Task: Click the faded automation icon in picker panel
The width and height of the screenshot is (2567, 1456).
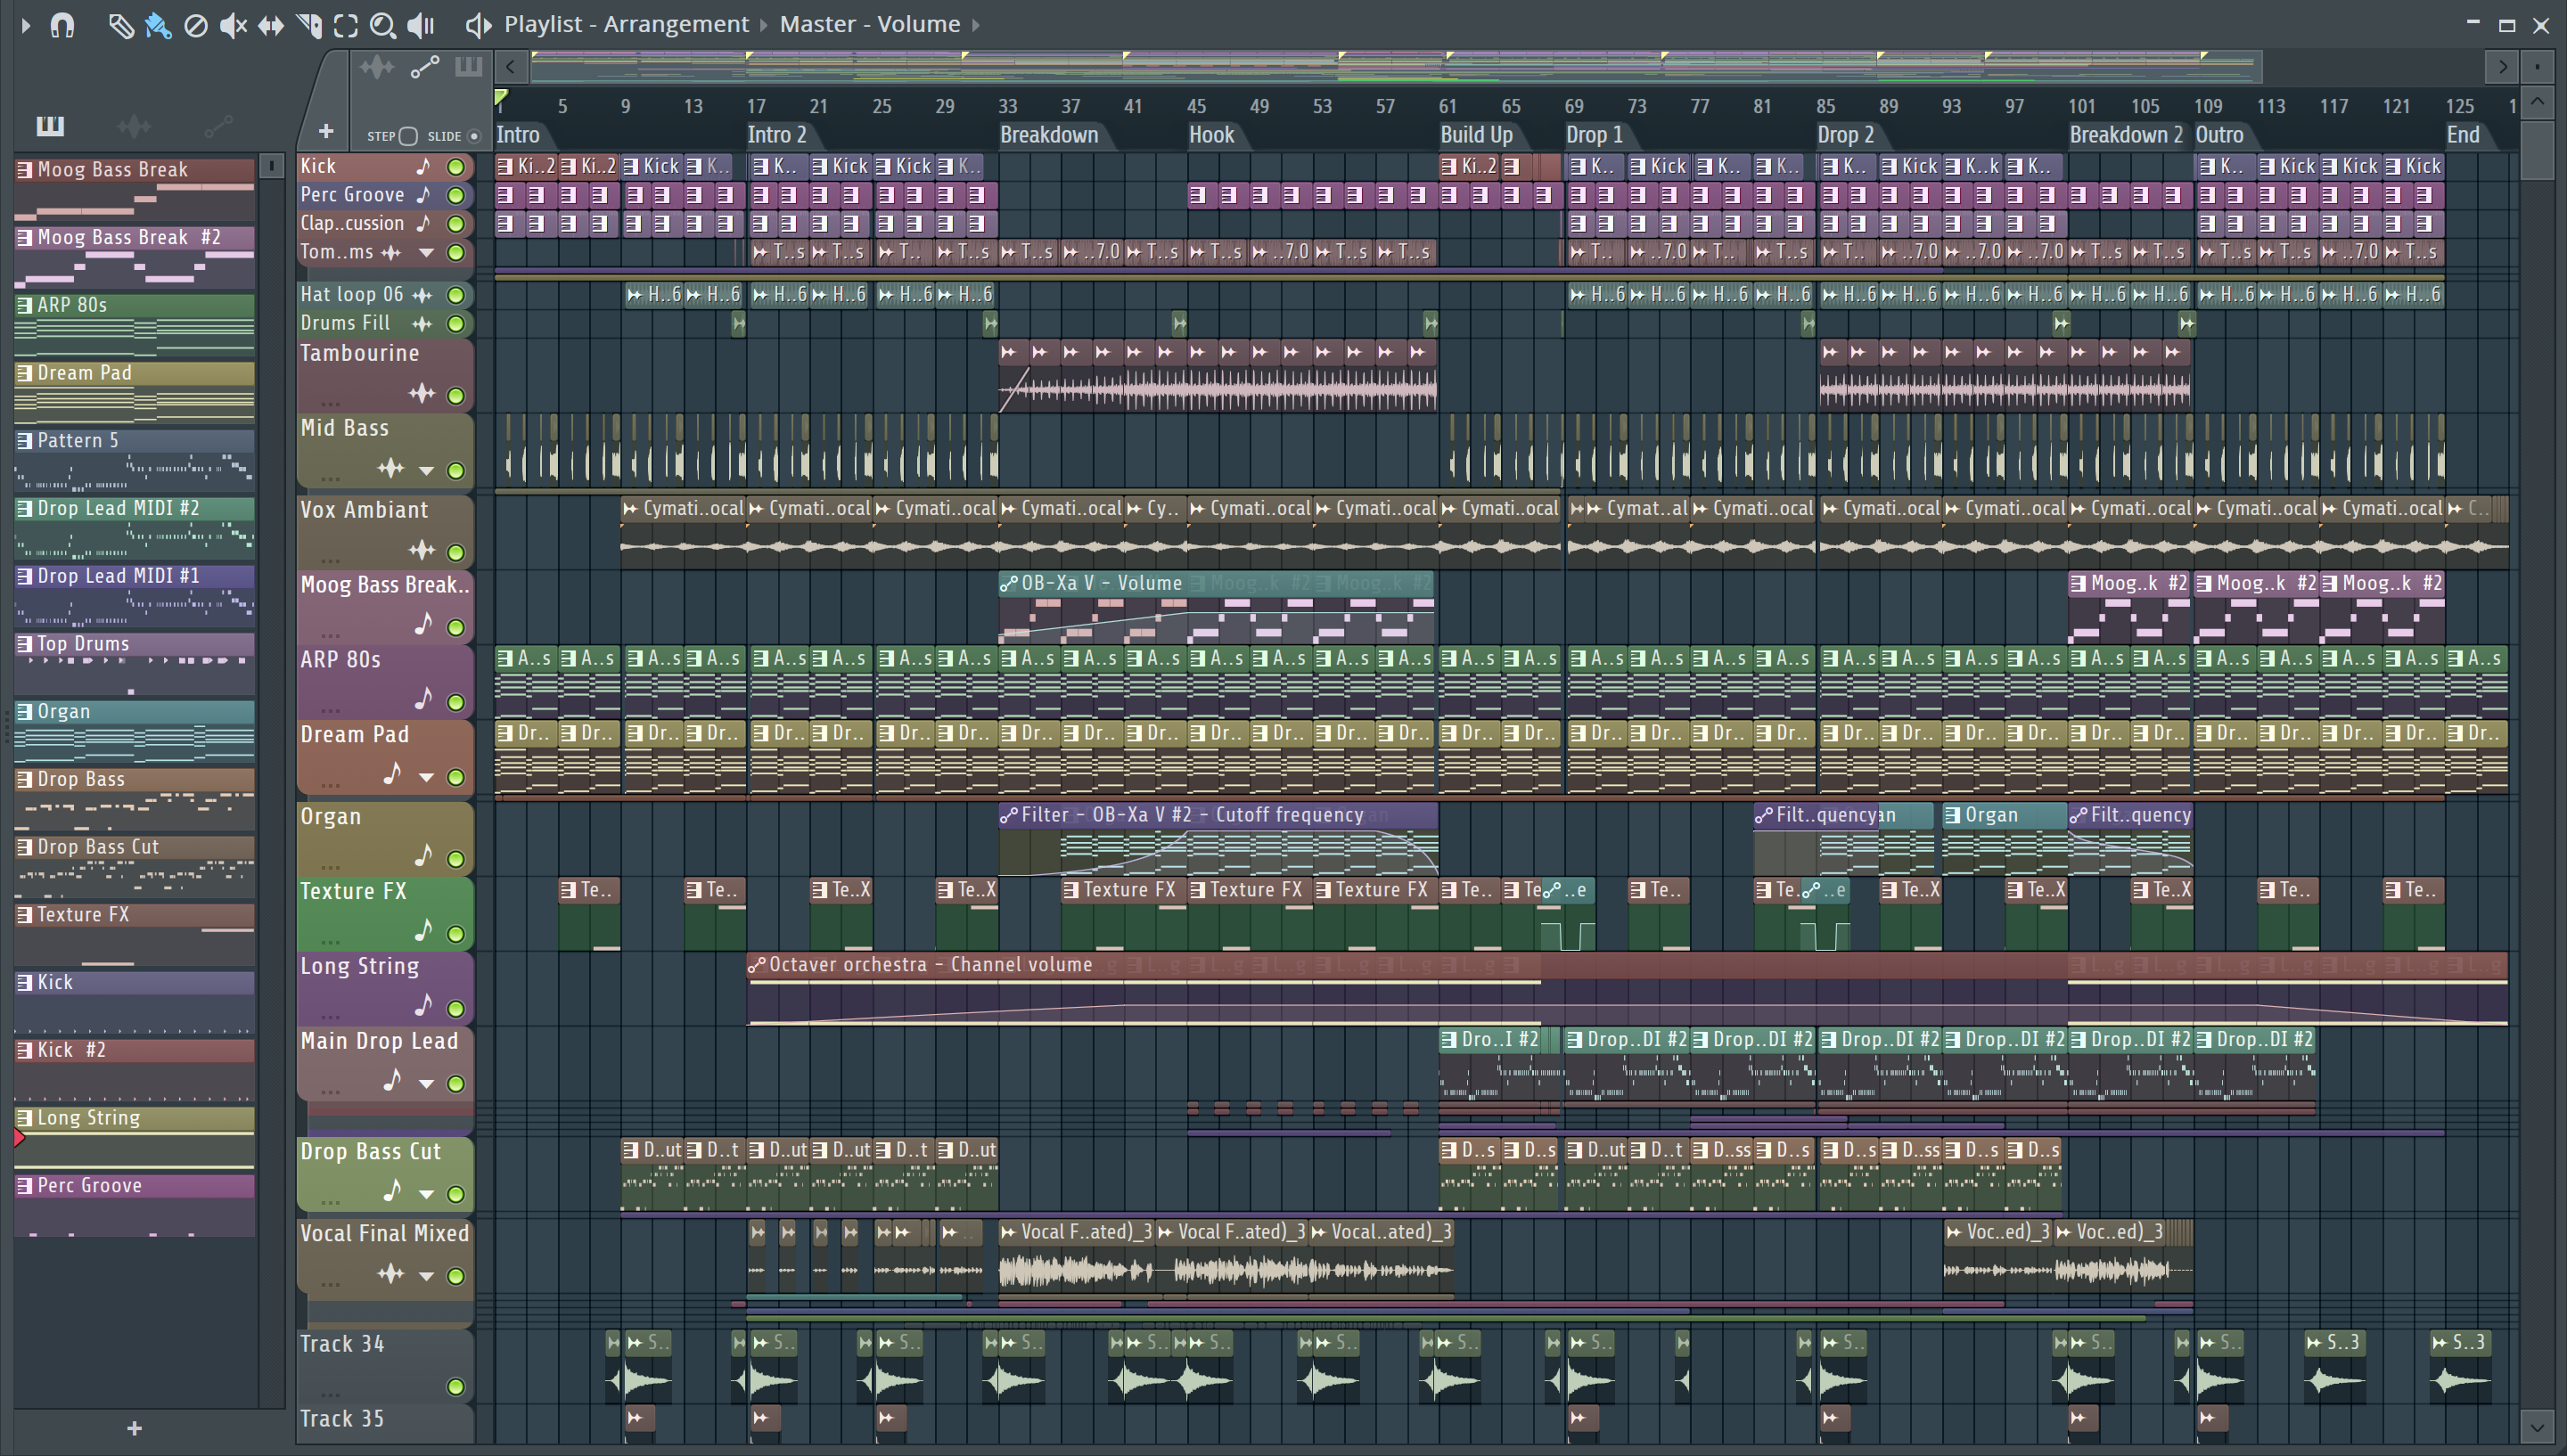Action: pos(218,126)
